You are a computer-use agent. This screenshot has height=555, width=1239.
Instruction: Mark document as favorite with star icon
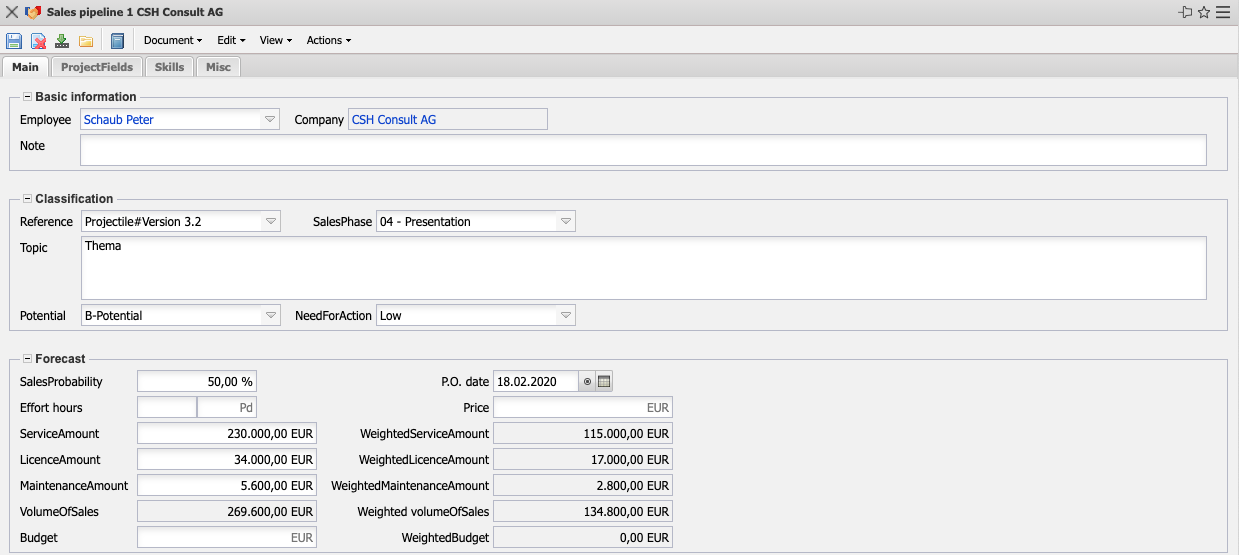[1204, 12]
